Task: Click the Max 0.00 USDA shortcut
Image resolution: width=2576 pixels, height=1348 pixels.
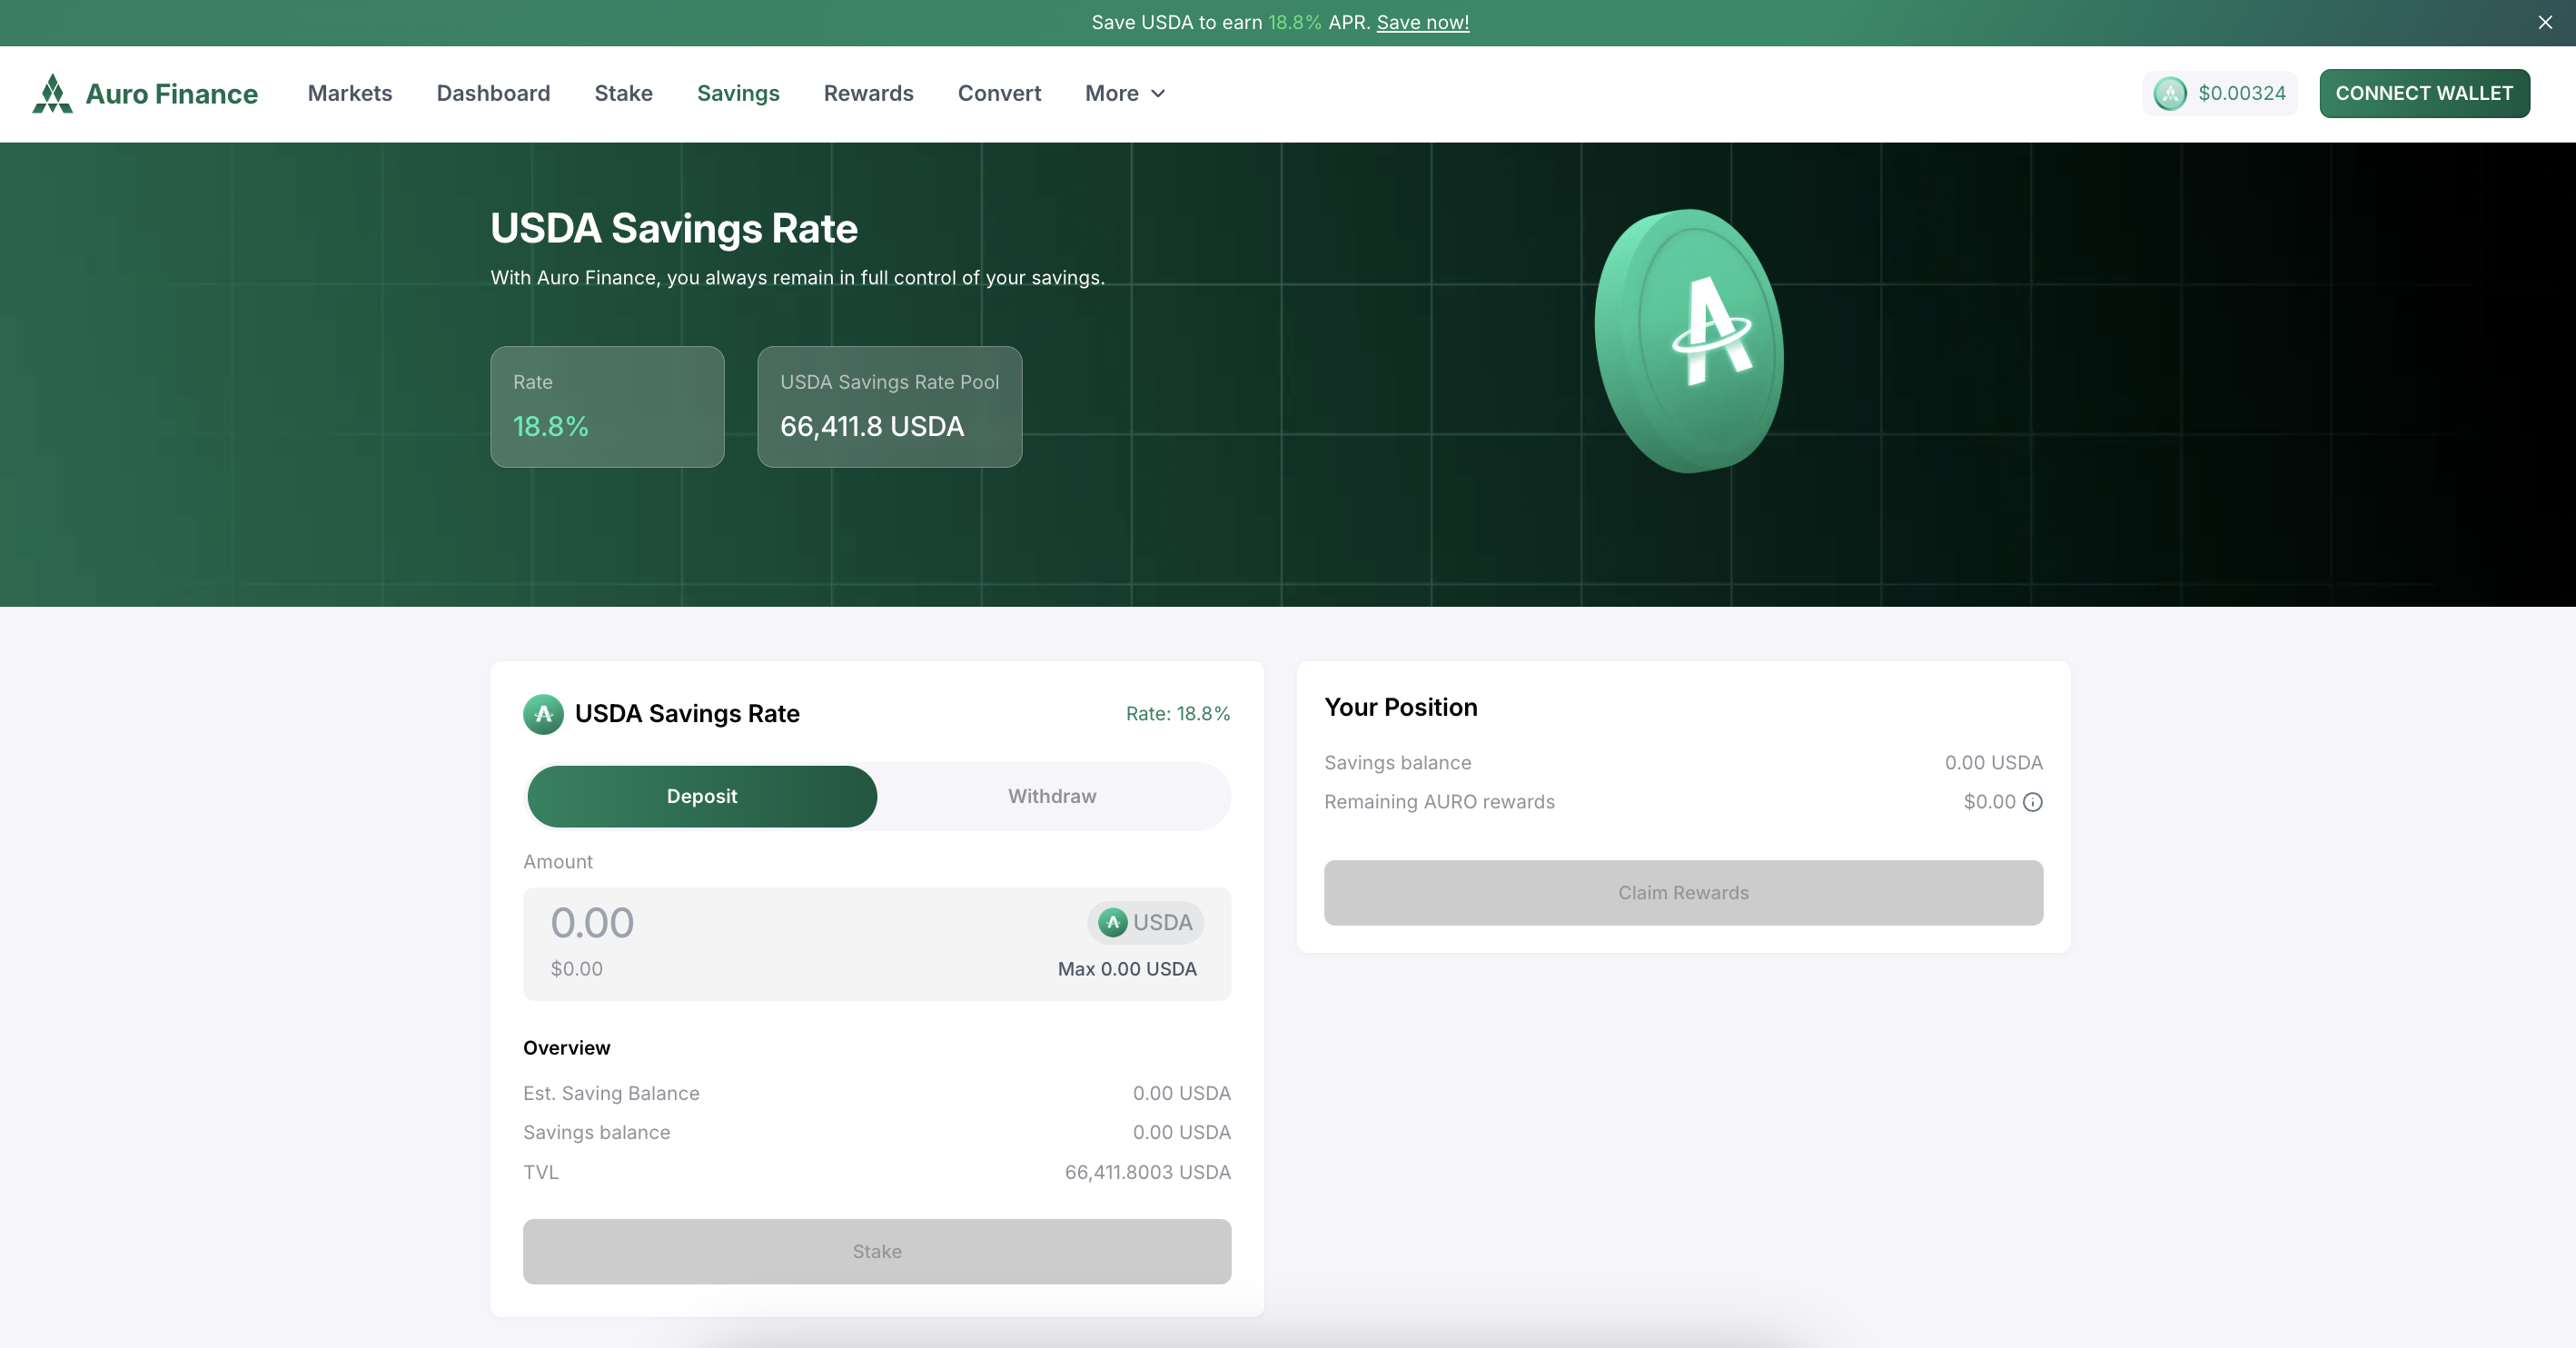Action: coord(1127,969)
